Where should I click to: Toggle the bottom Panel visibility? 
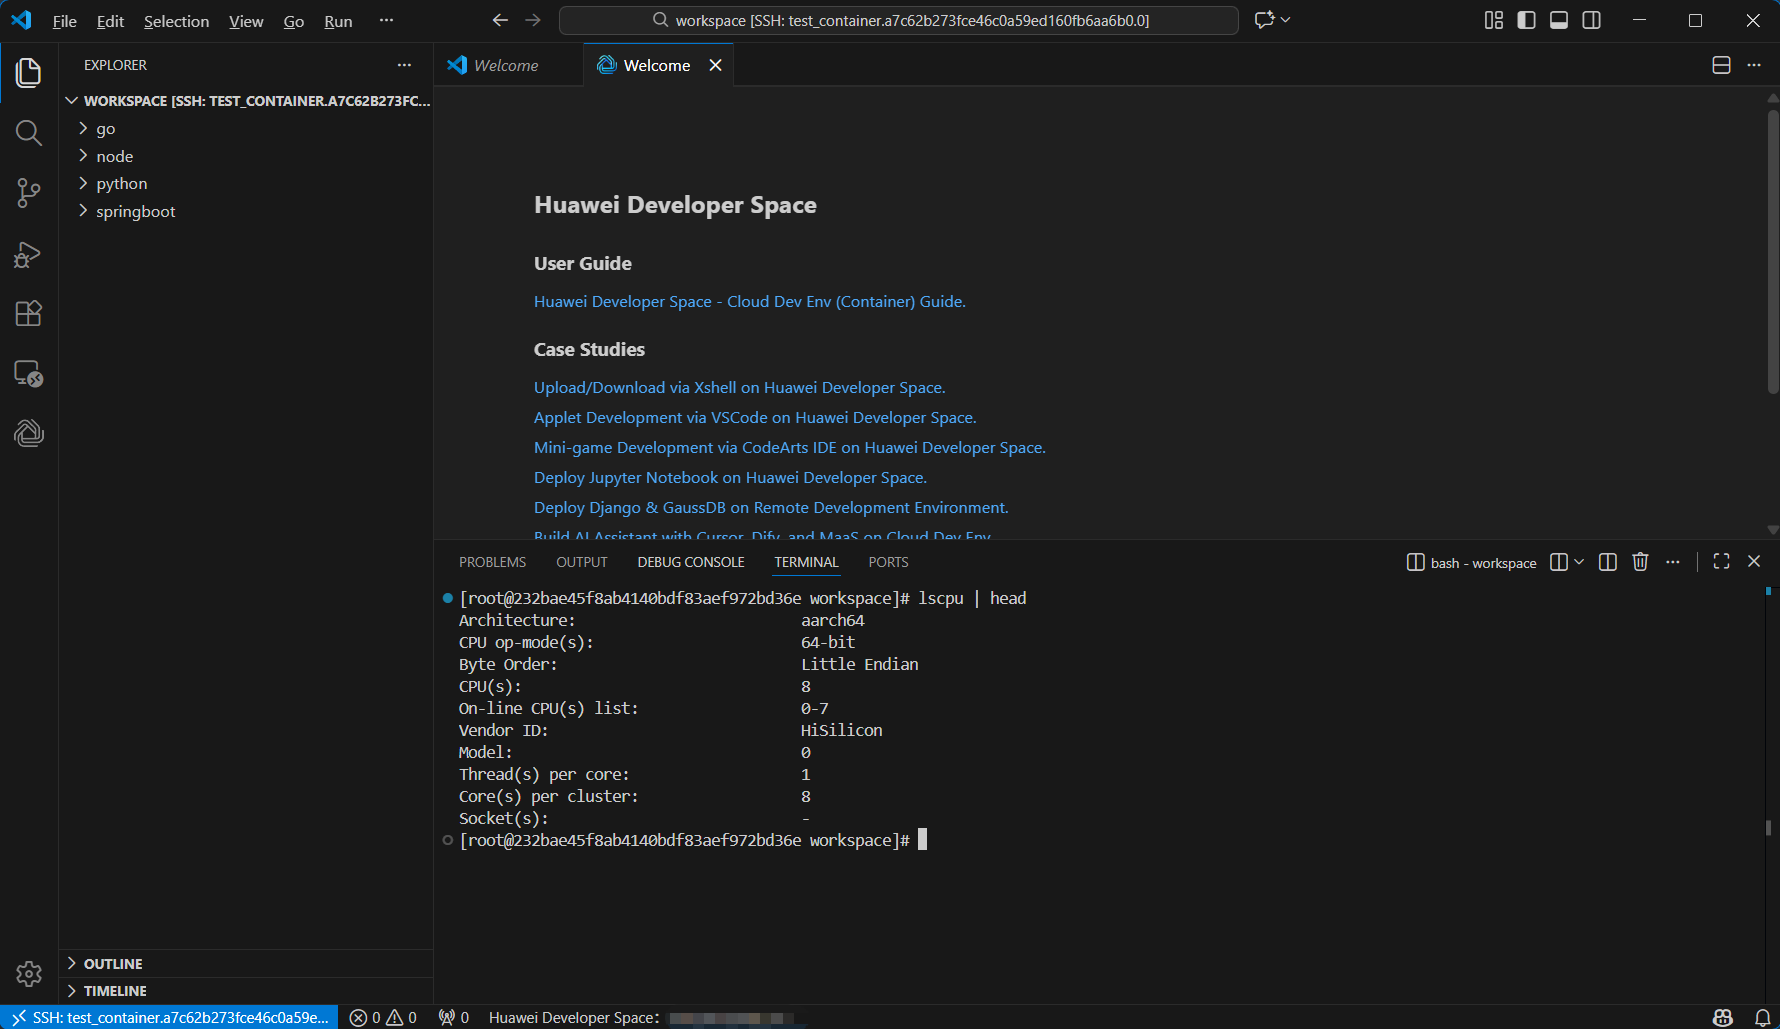[1559, 20]
